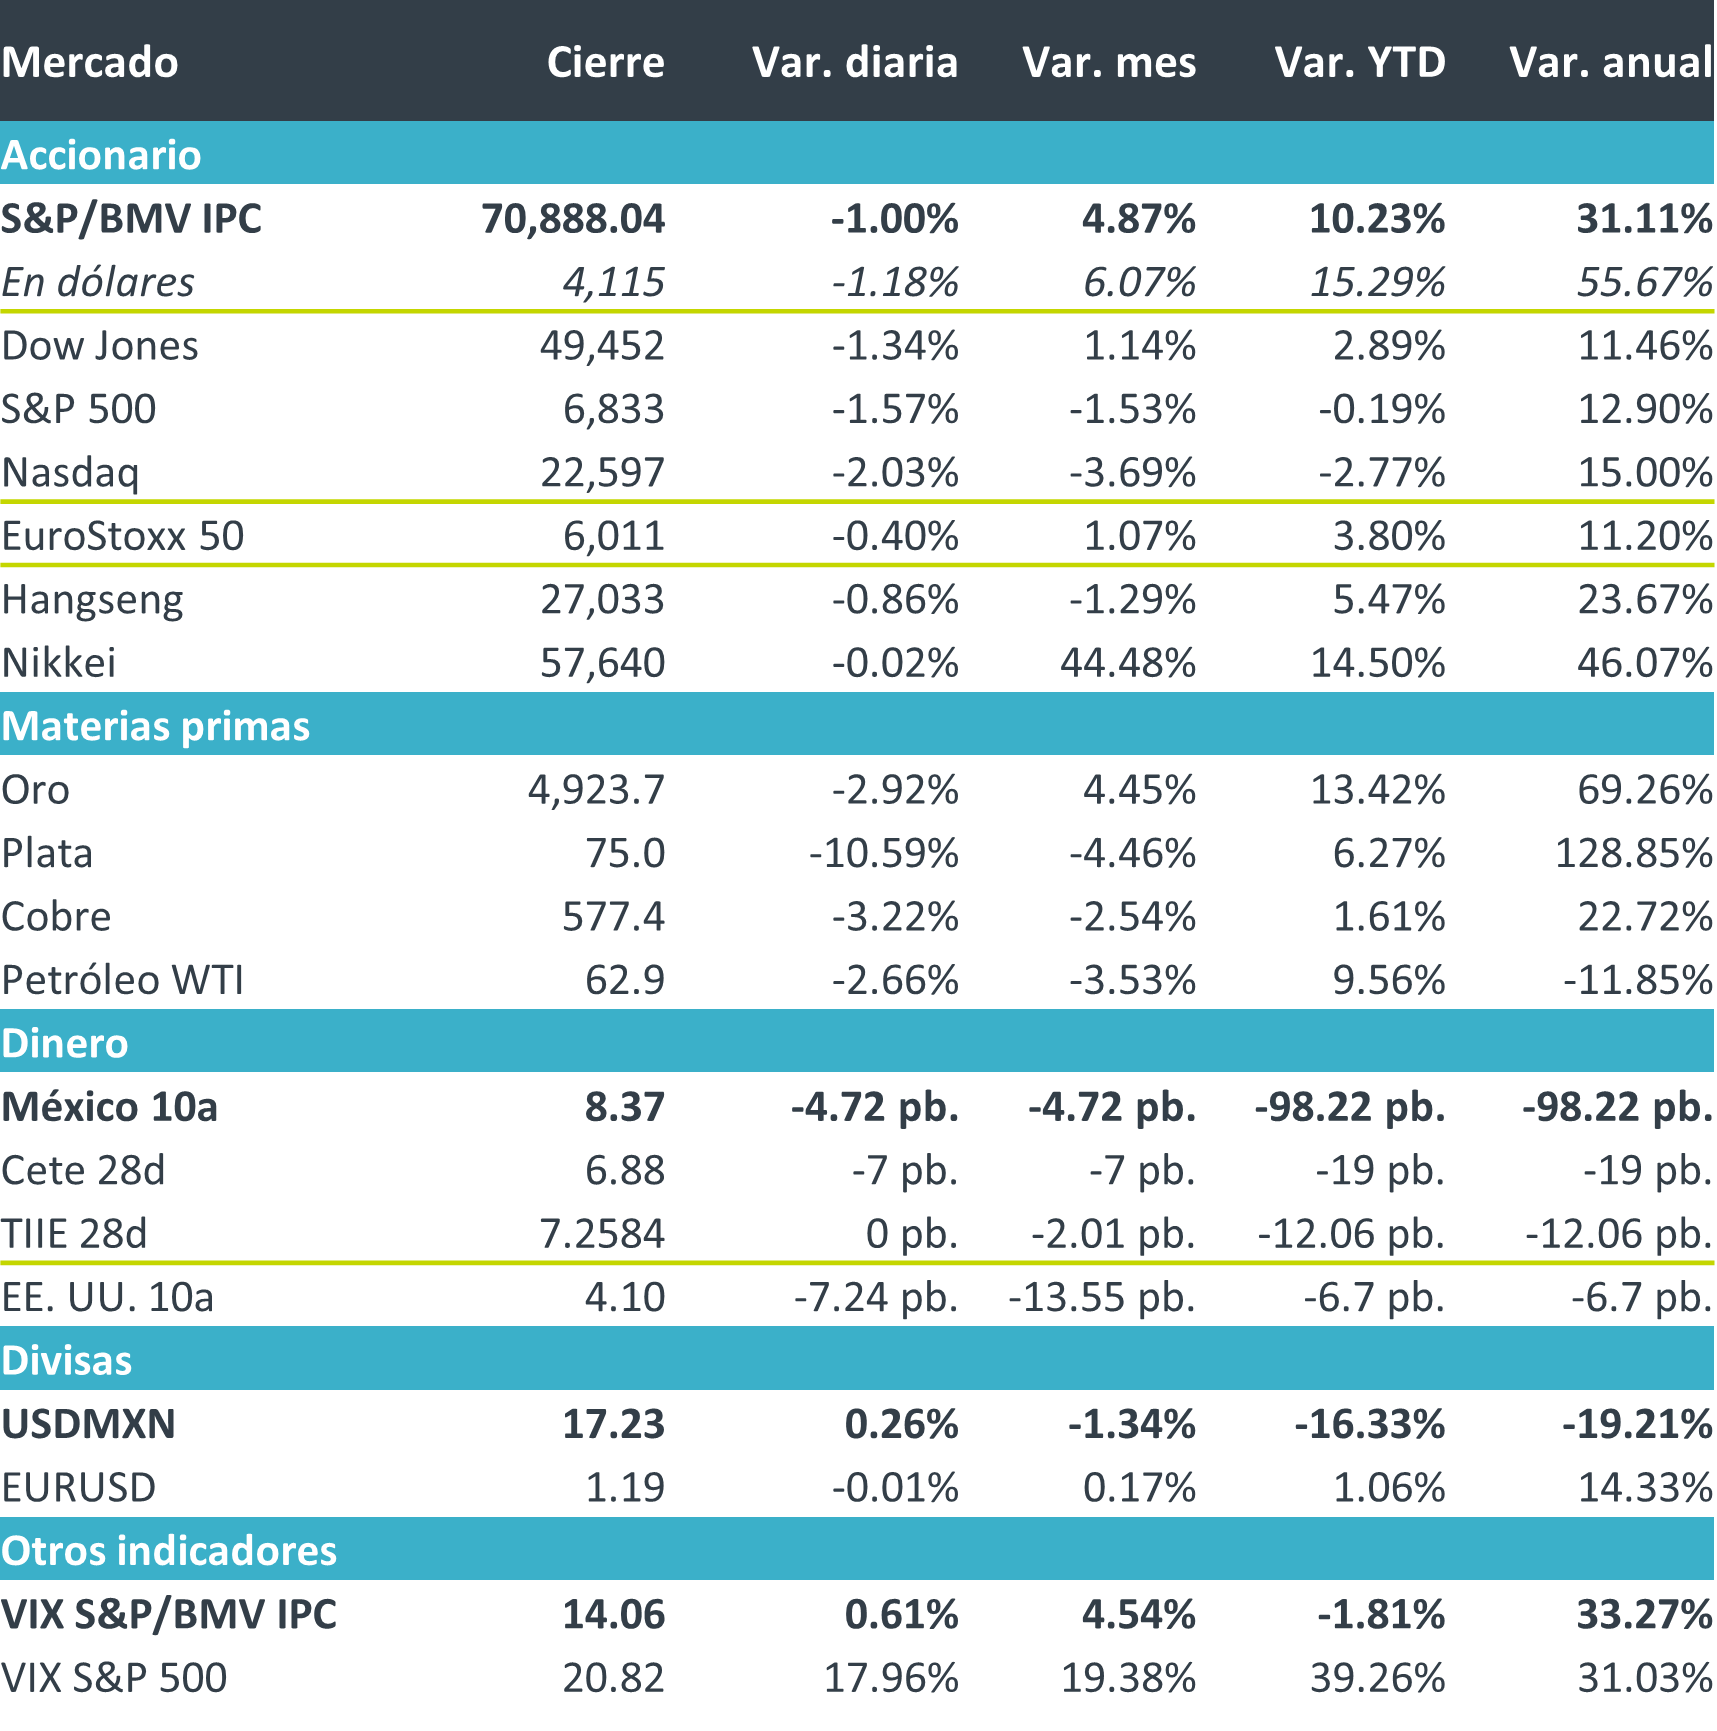Click the Divisas section header
Viewport: 1717px width, 1731px height.
pos(67,1360)
